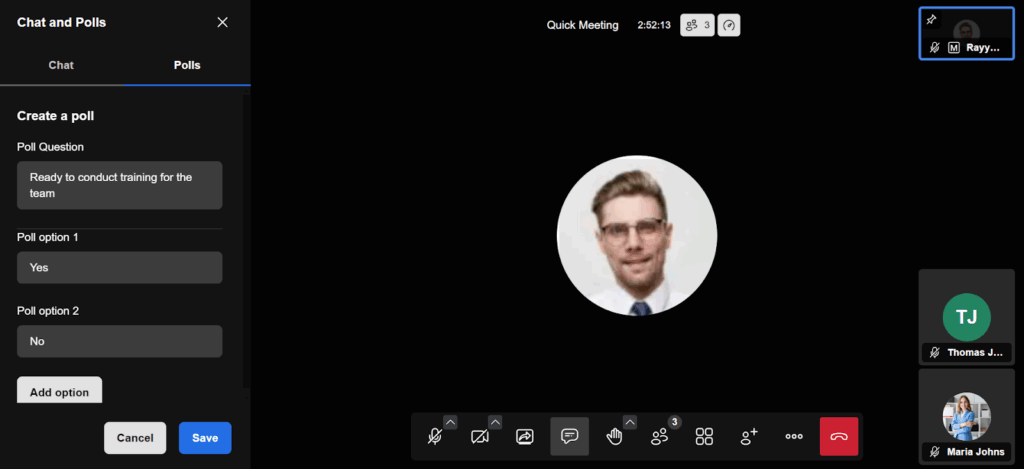
Task: Expand raise hand reactions arrow
Action: pos(630,422)
